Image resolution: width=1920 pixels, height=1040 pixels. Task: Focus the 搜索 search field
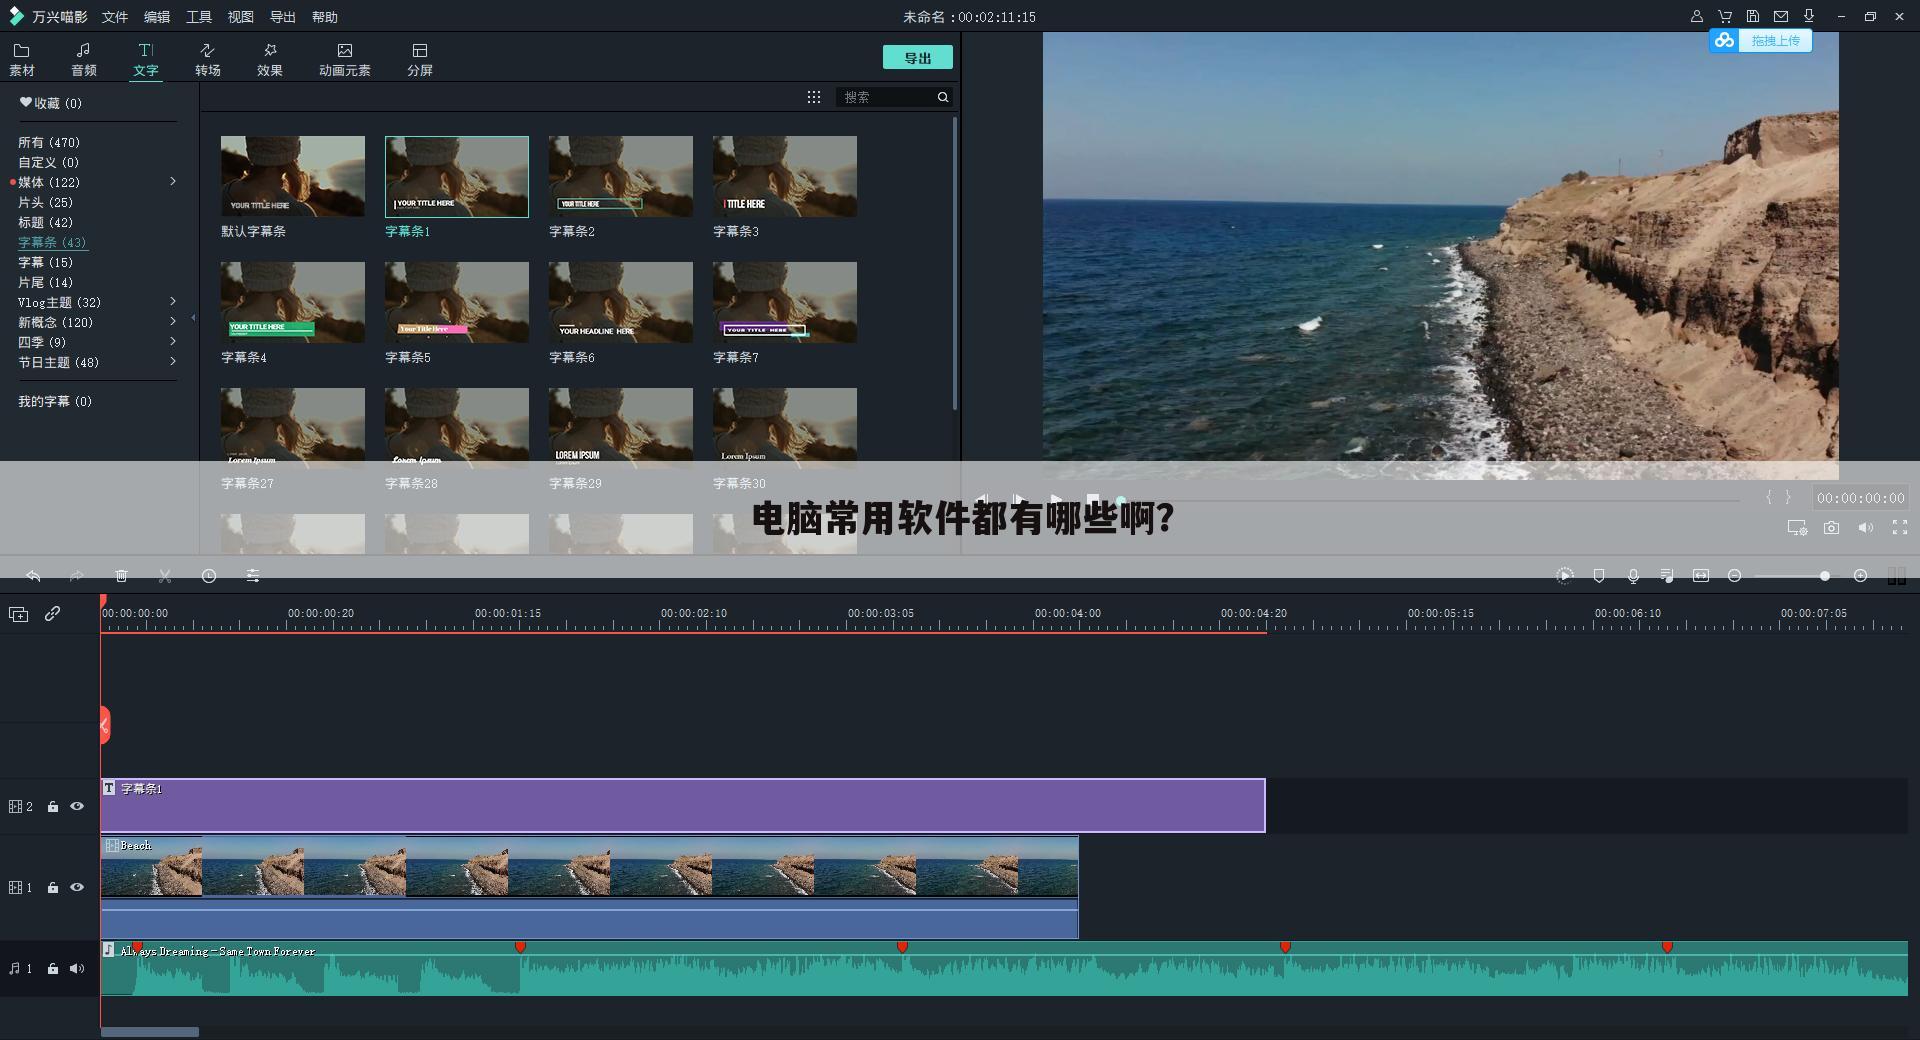[x=886, y=97]
